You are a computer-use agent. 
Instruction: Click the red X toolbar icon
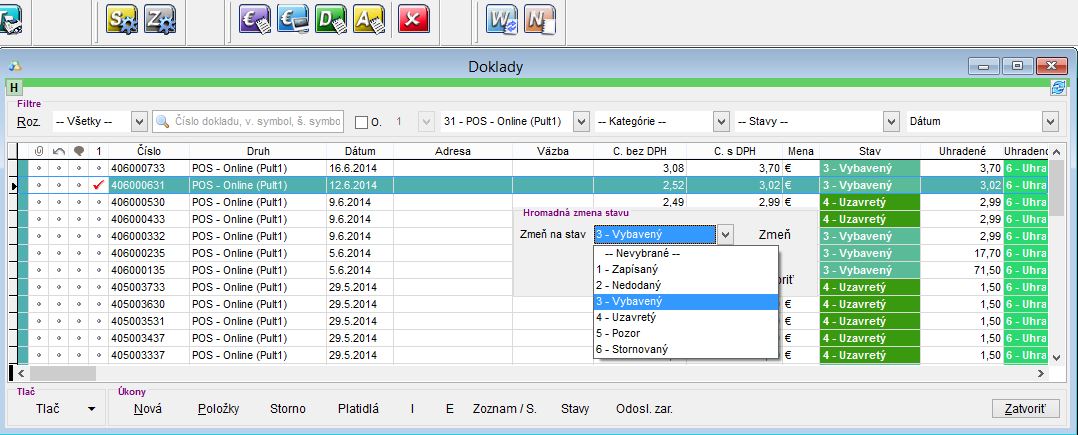coord(413,20)
